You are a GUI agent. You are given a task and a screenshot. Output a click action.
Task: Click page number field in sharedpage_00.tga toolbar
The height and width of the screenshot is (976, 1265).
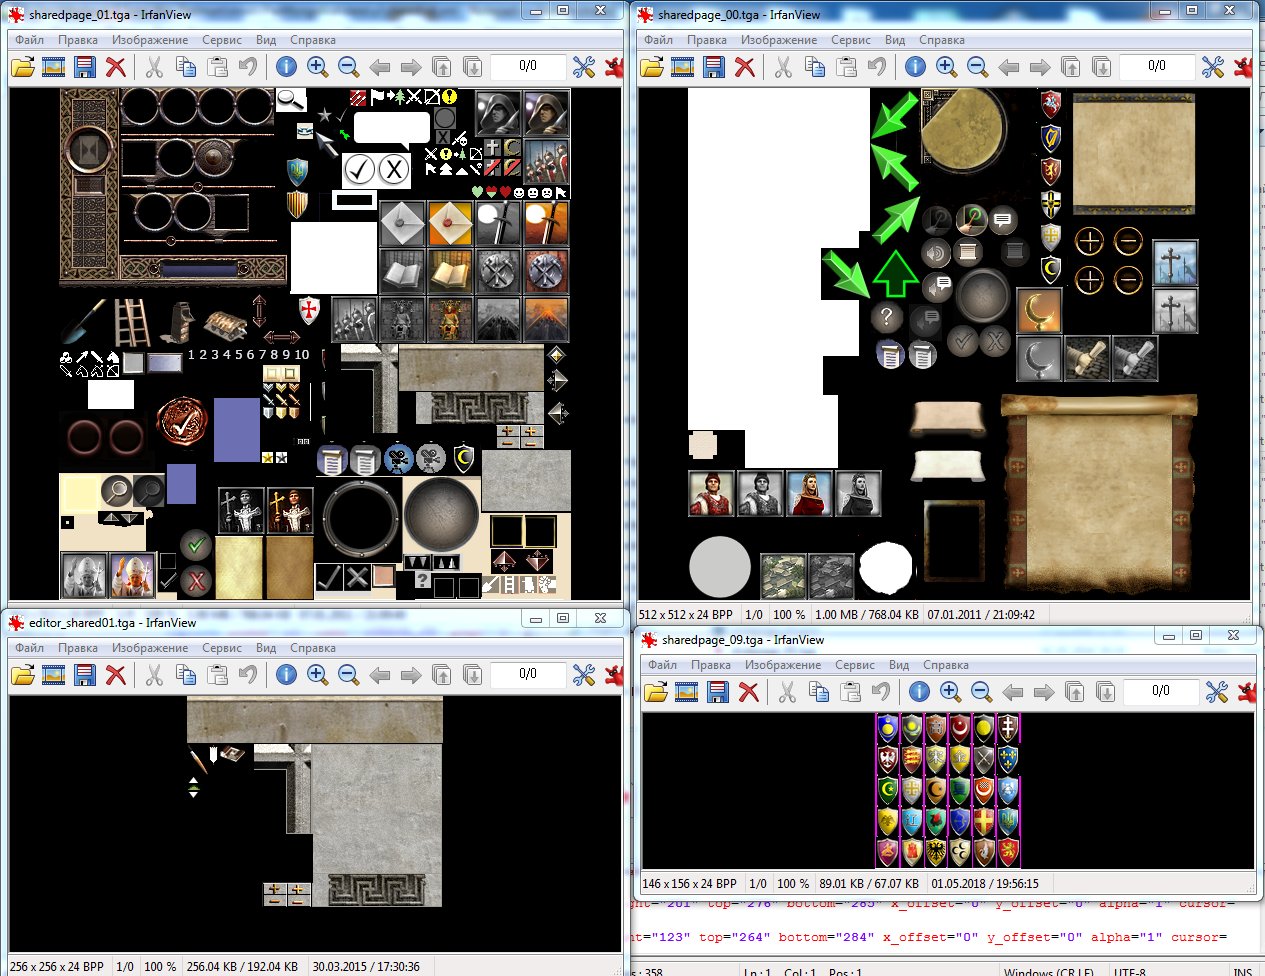pos(1157,66)
